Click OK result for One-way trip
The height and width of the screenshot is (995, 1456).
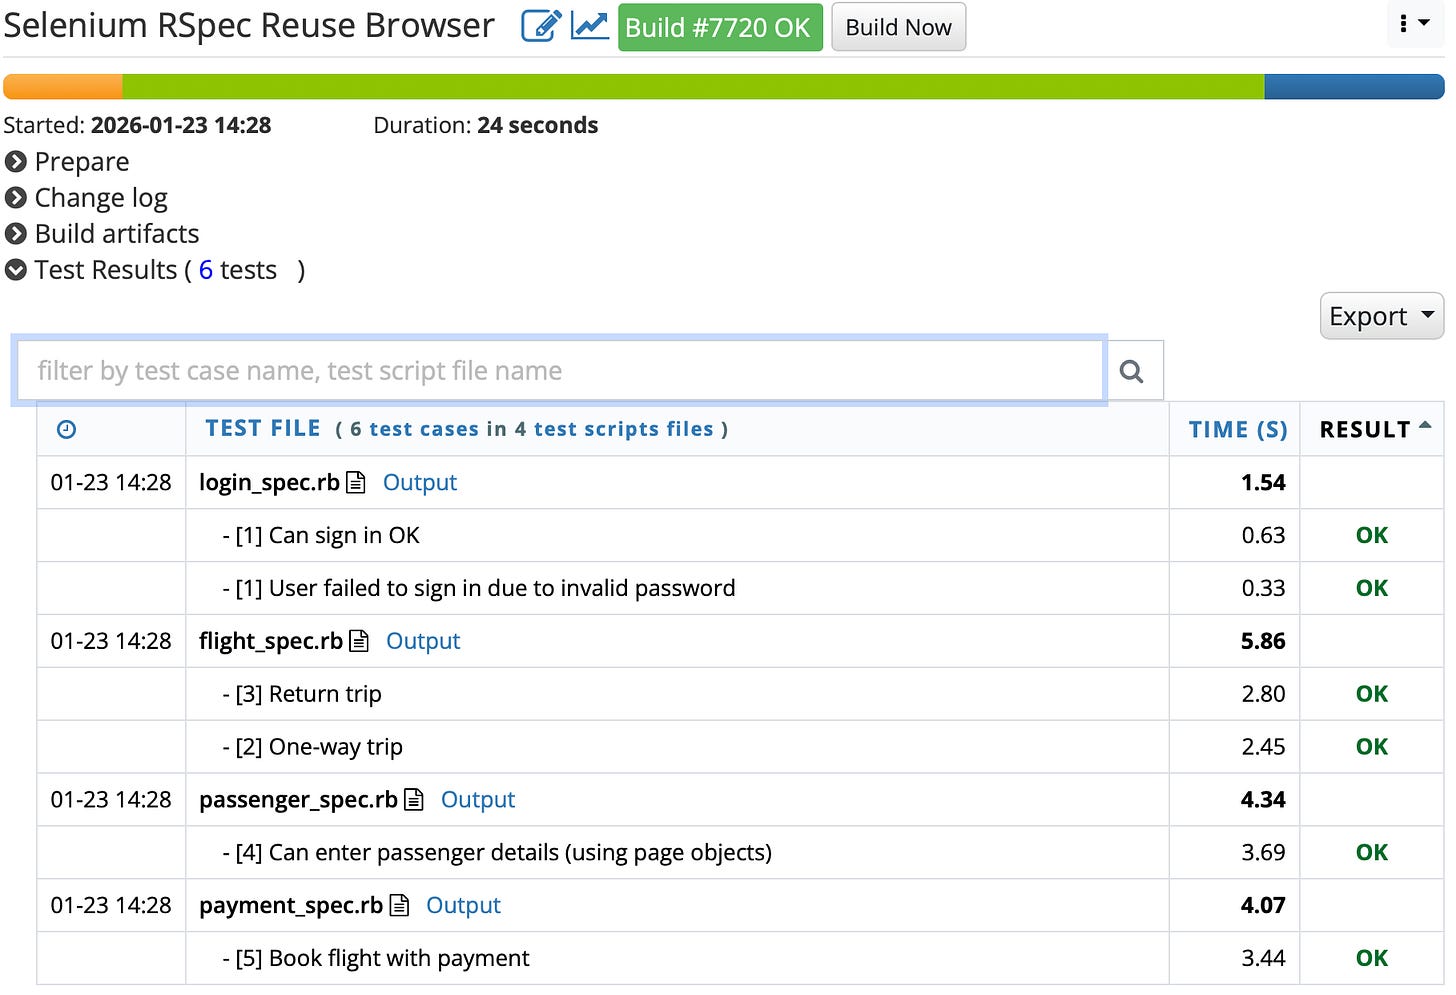pyautogui.click(x=1372, y=747)
